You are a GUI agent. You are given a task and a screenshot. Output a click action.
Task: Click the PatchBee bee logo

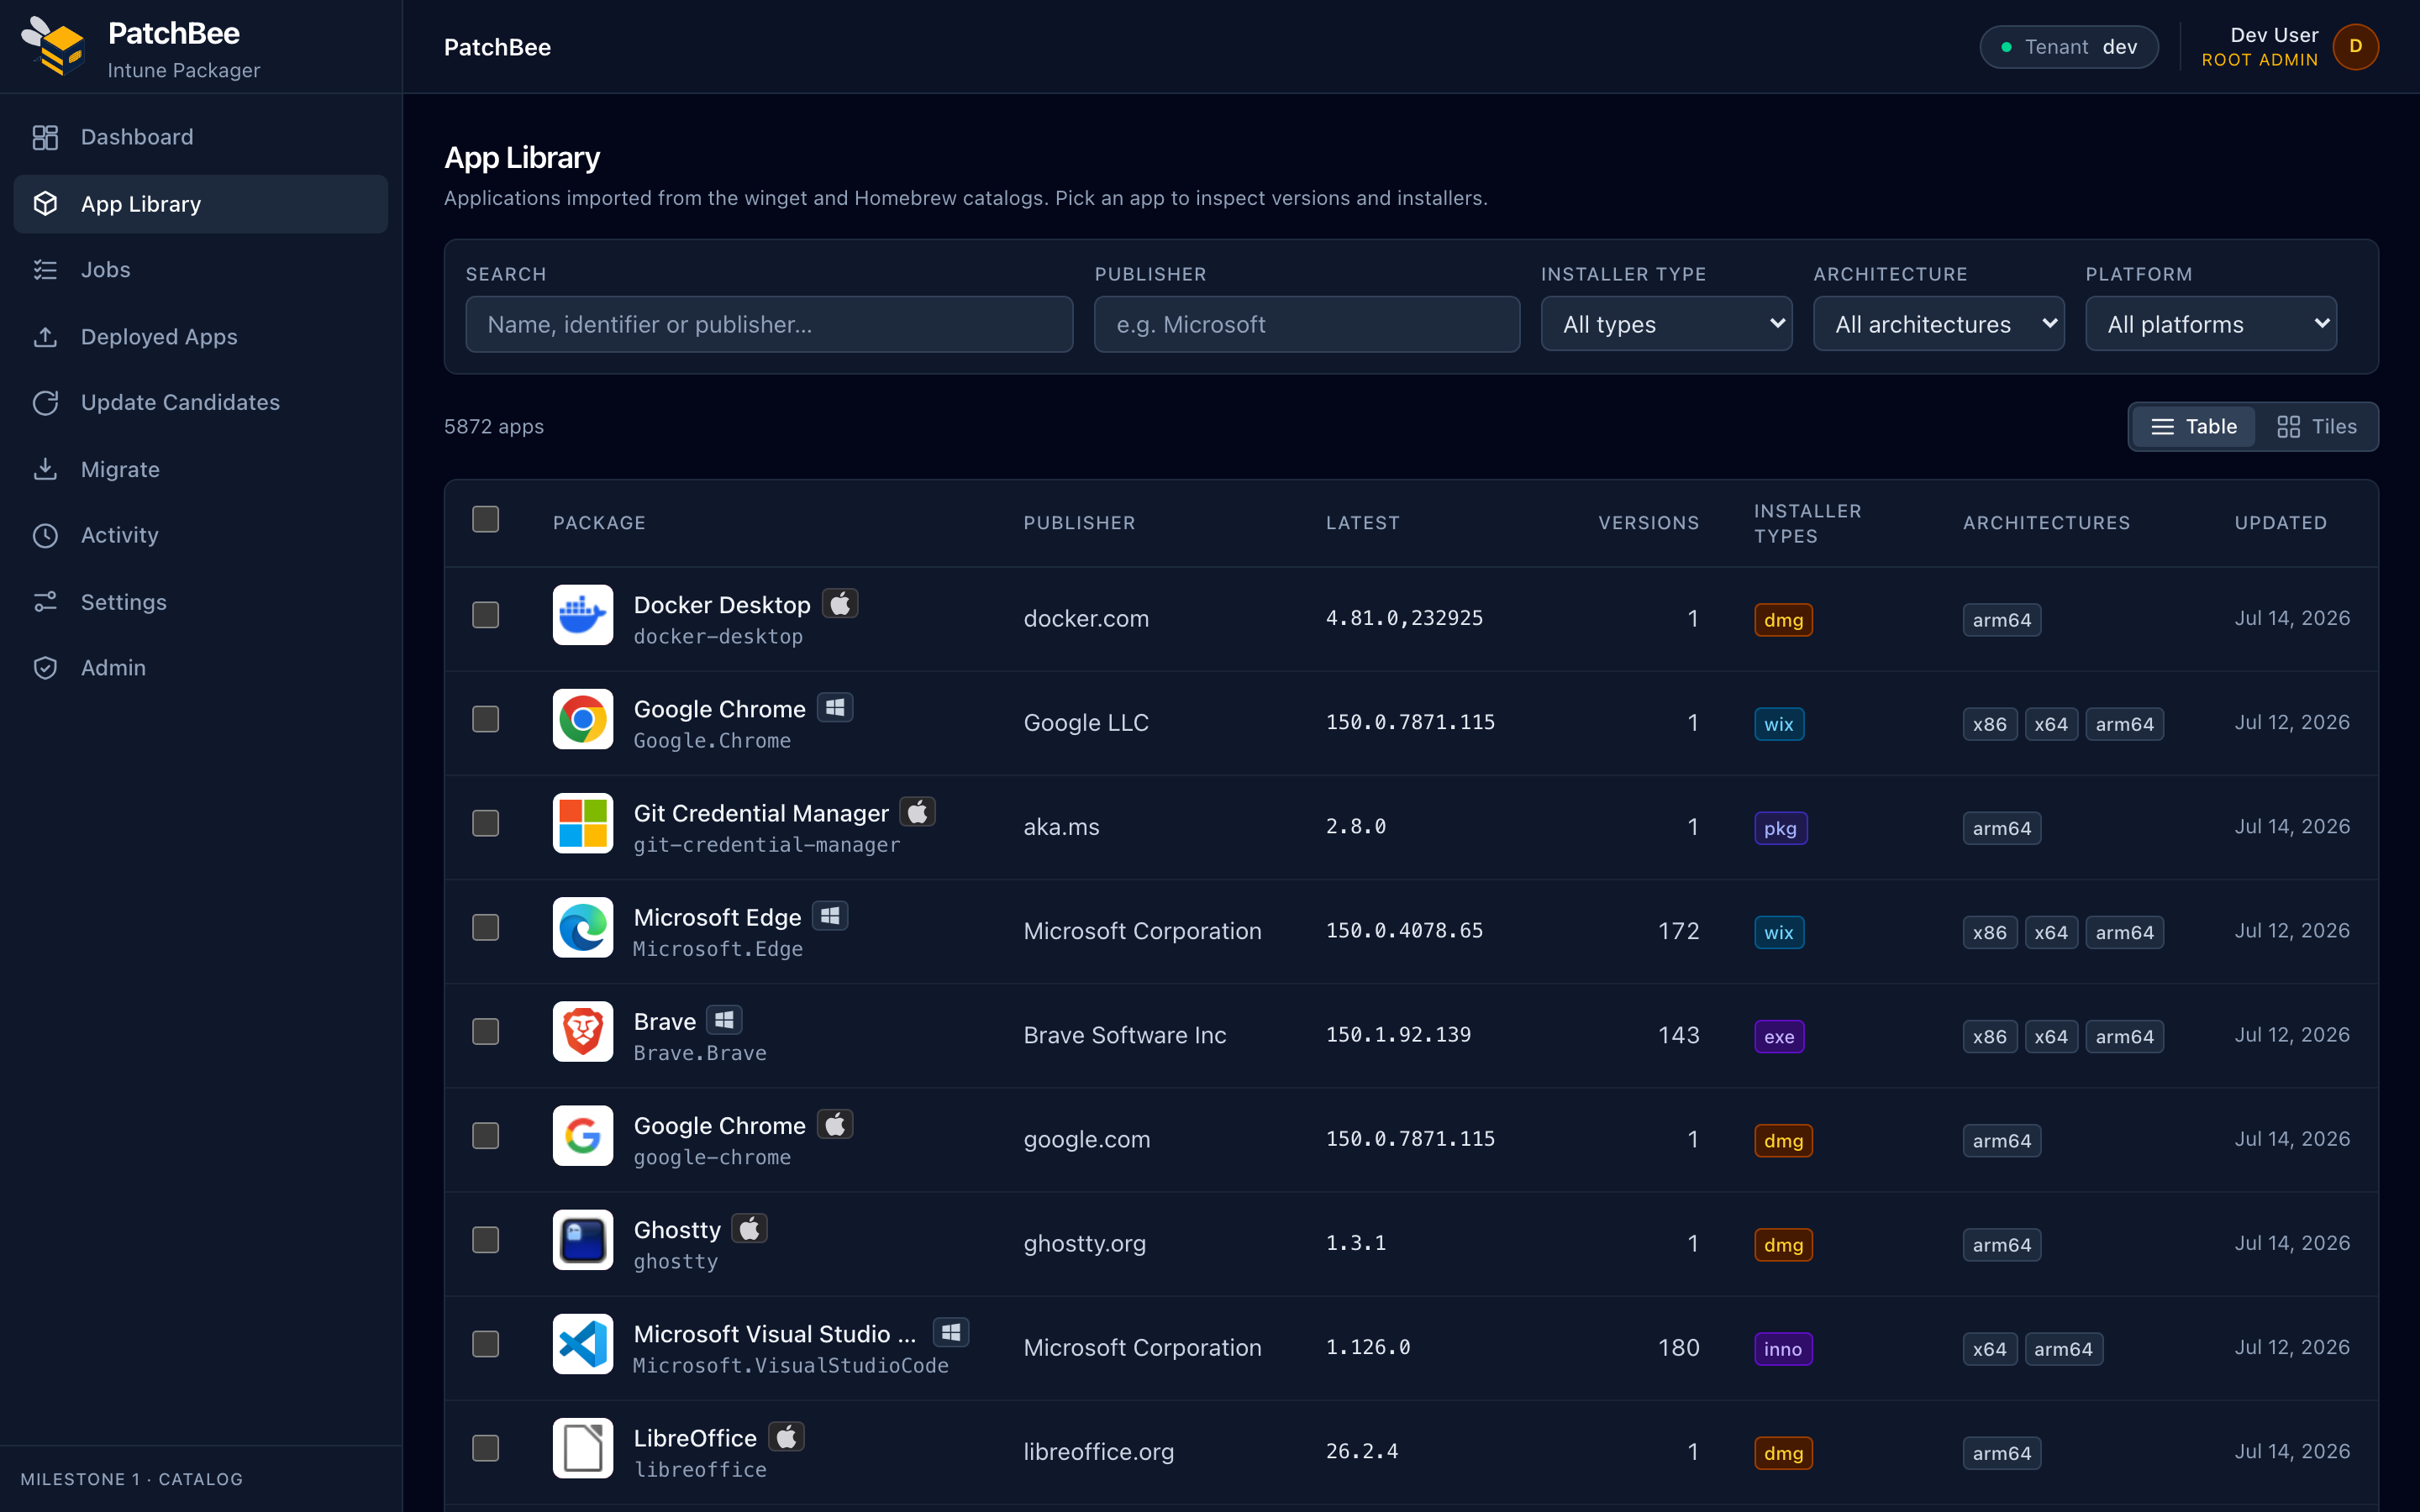(x=53, y=46)
